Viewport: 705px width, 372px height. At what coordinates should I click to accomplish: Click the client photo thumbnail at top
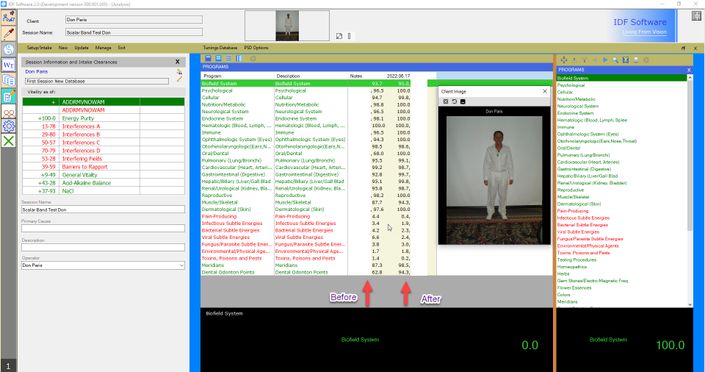click(287, 26)
